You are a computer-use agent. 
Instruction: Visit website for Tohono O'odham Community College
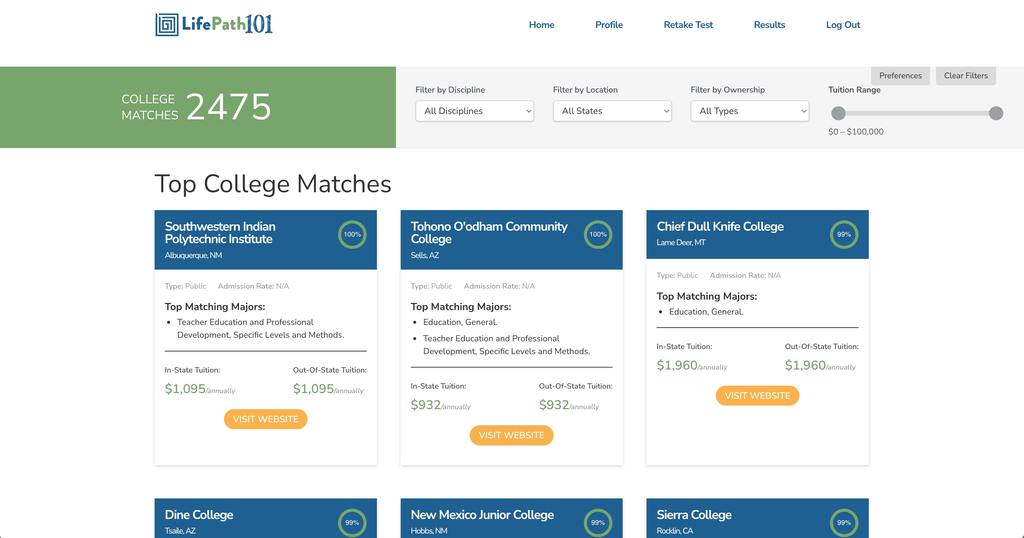[x=511, y=435]
